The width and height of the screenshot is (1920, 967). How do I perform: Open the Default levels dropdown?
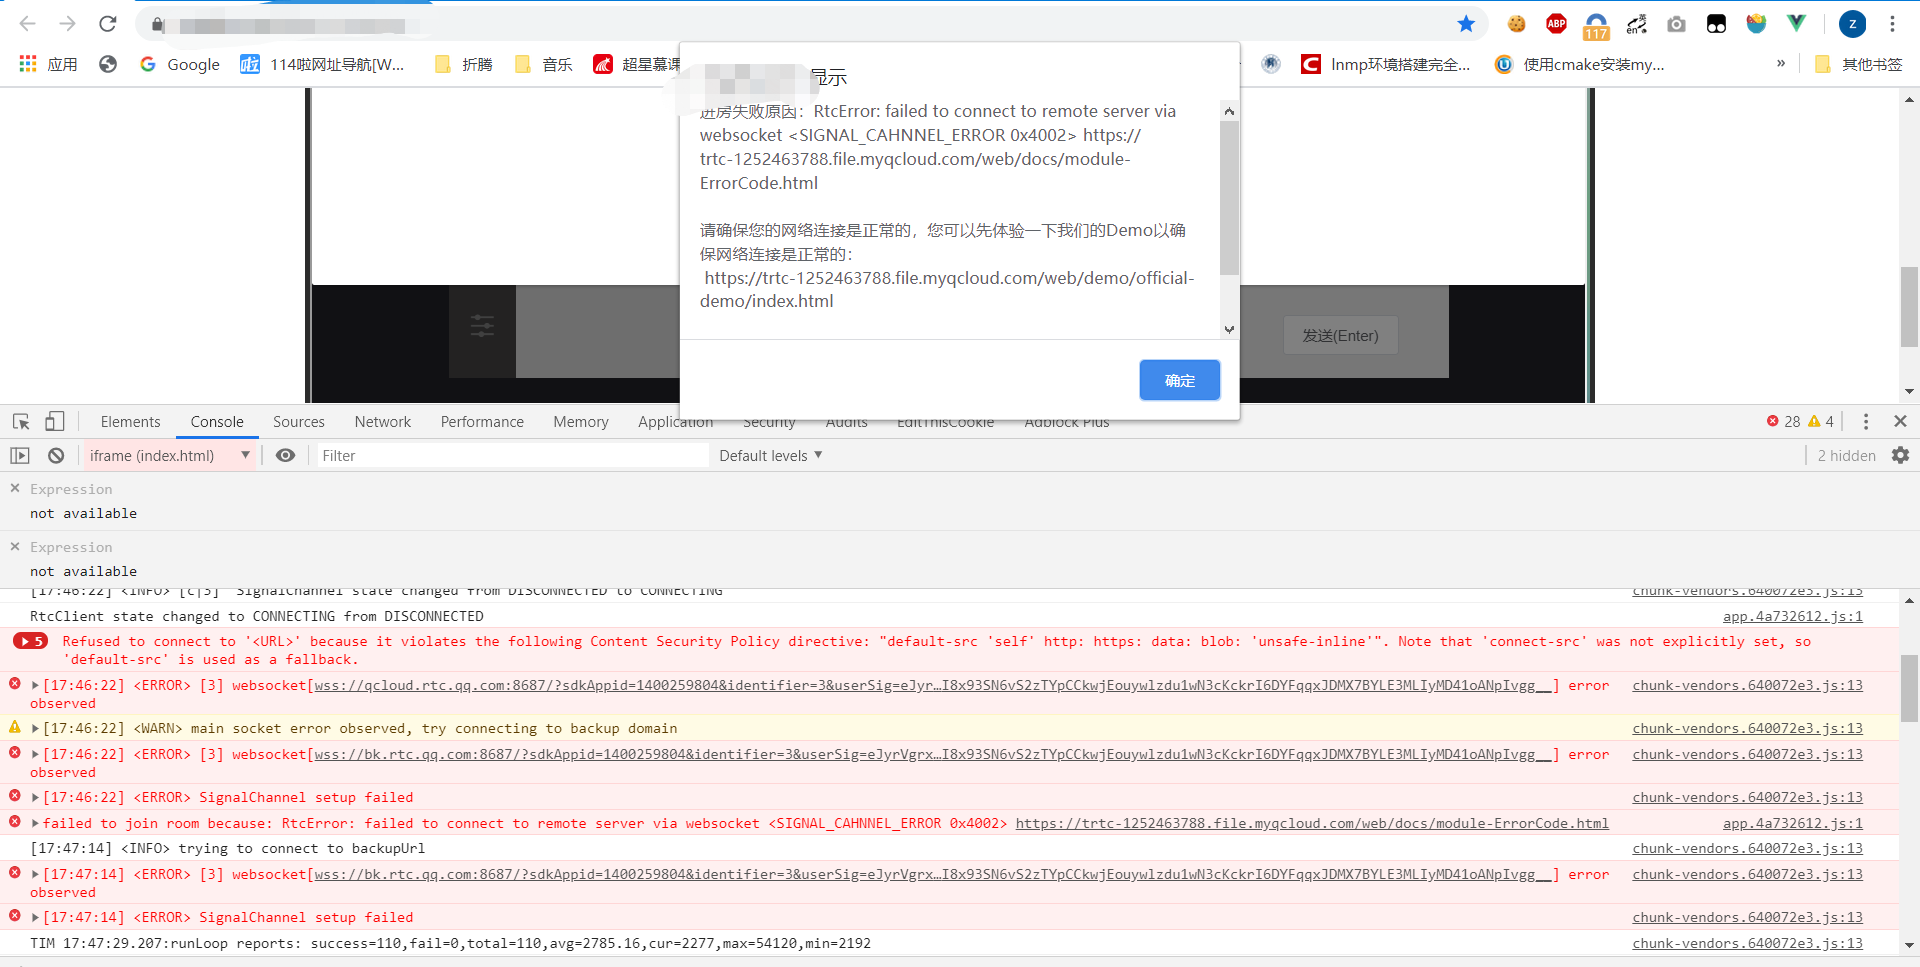769,455
